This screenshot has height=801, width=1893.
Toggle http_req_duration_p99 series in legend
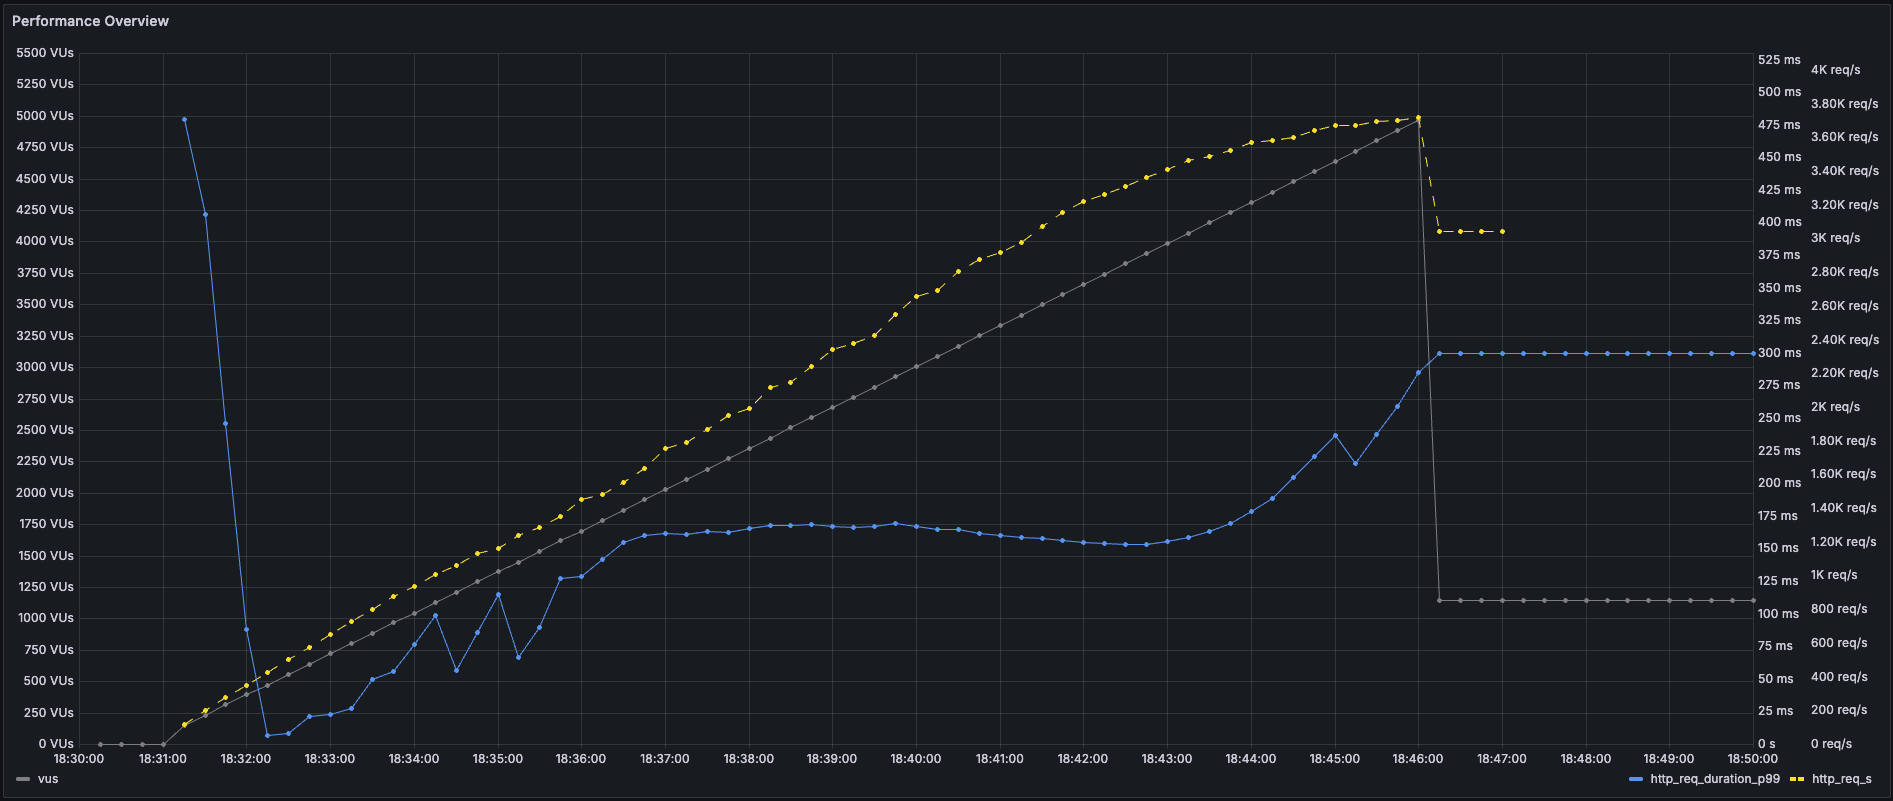pos(1714,779)
